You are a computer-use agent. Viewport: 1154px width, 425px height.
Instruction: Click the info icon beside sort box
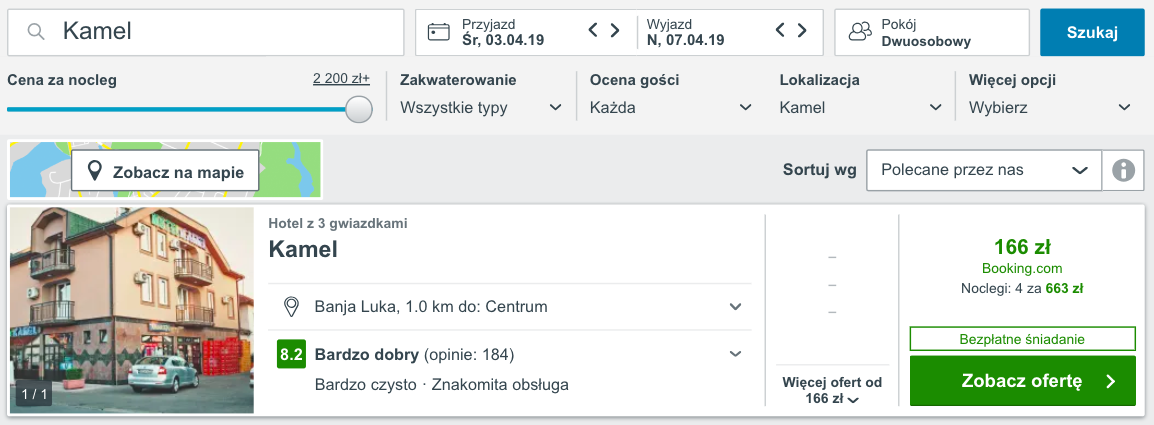[x=1123, y=170]
